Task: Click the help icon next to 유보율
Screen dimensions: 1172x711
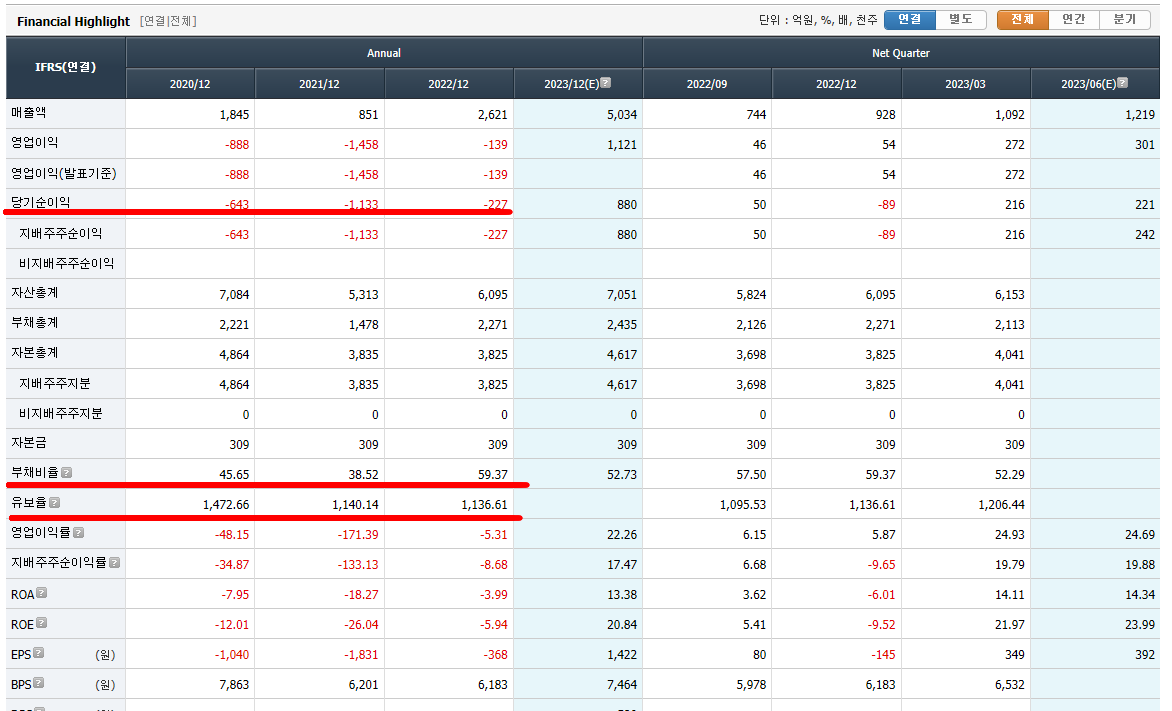Action: [x=55, y=502]
